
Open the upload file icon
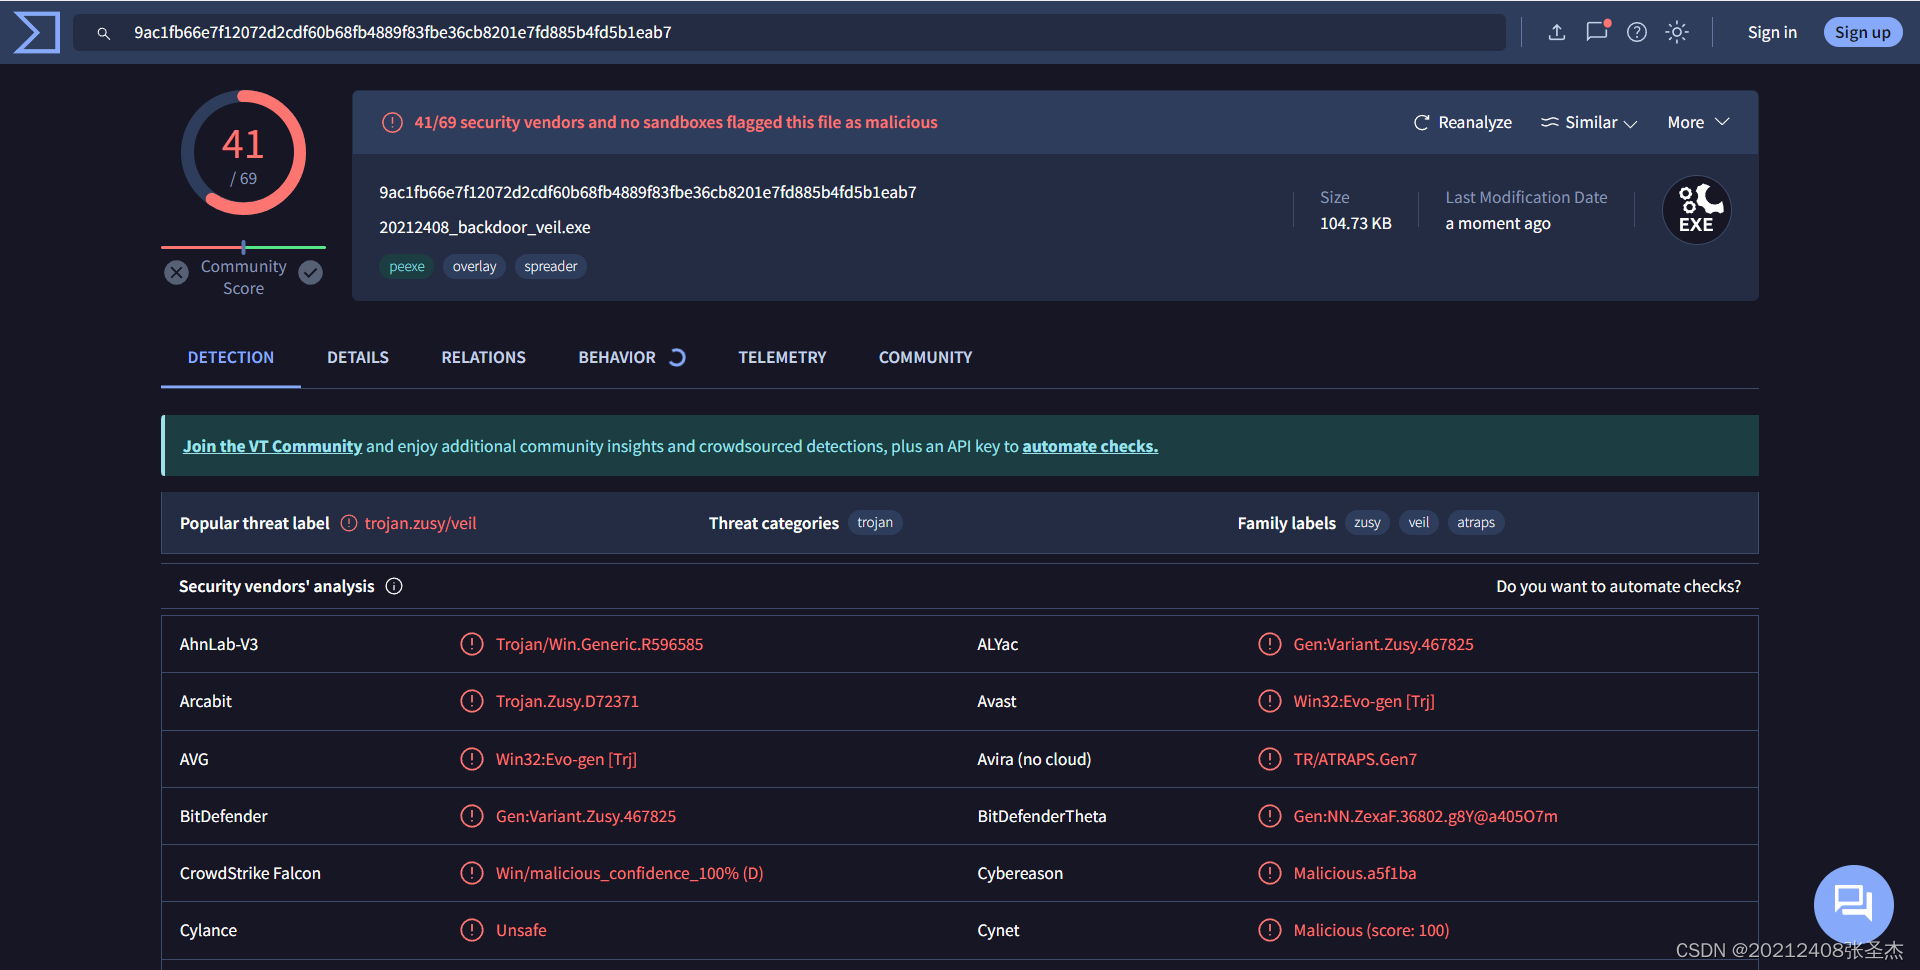coord(1557,32)
